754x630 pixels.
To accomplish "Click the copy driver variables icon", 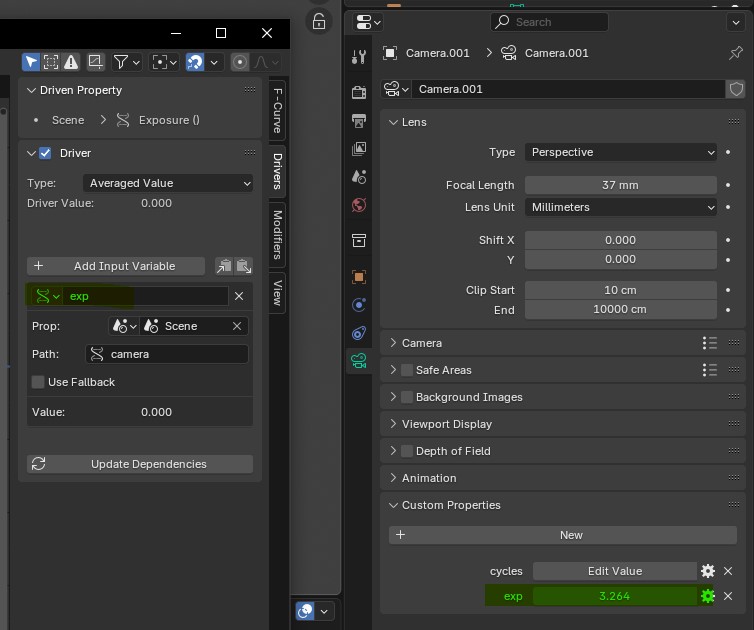I will pos(224,266).
